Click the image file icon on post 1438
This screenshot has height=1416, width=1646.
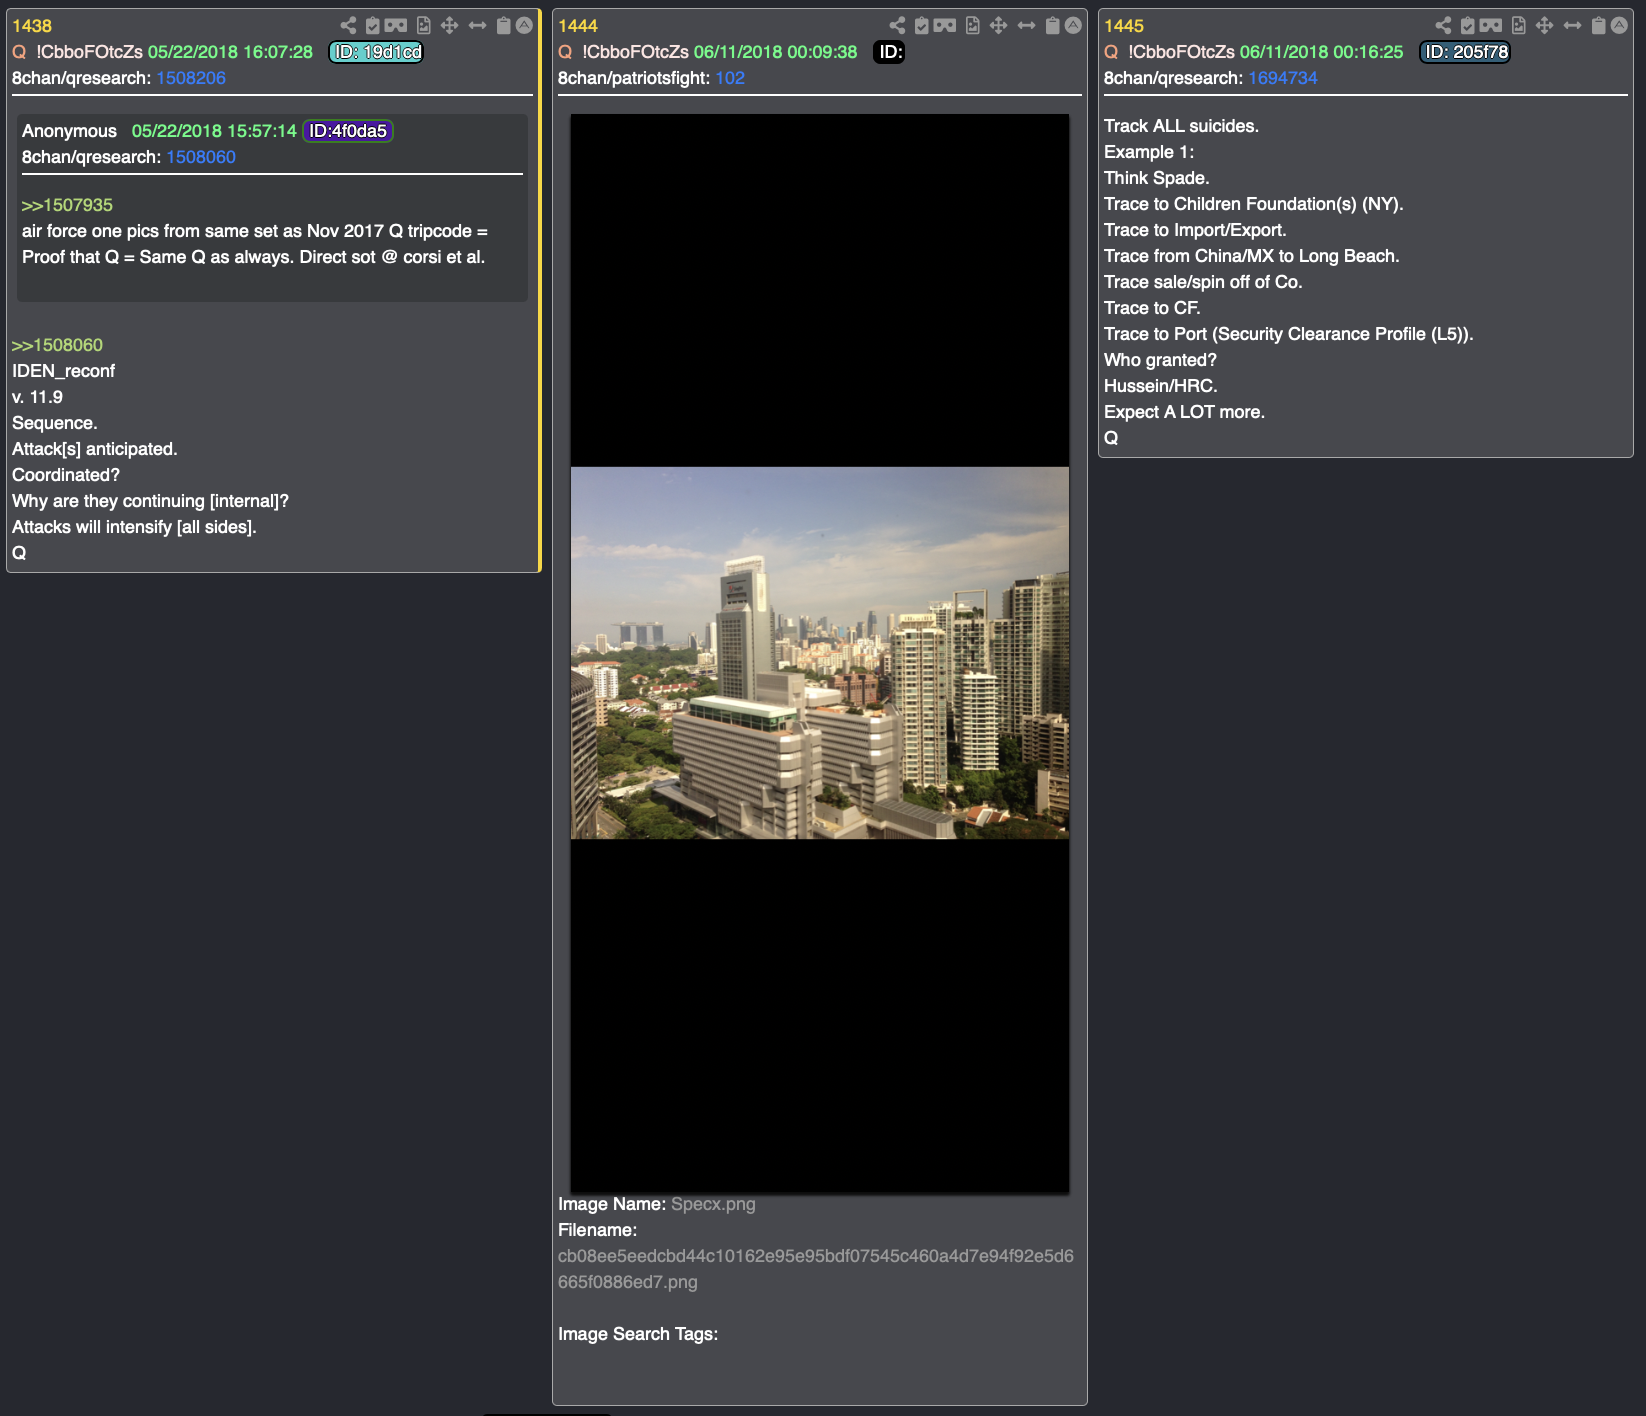click(x=424, y=26)
